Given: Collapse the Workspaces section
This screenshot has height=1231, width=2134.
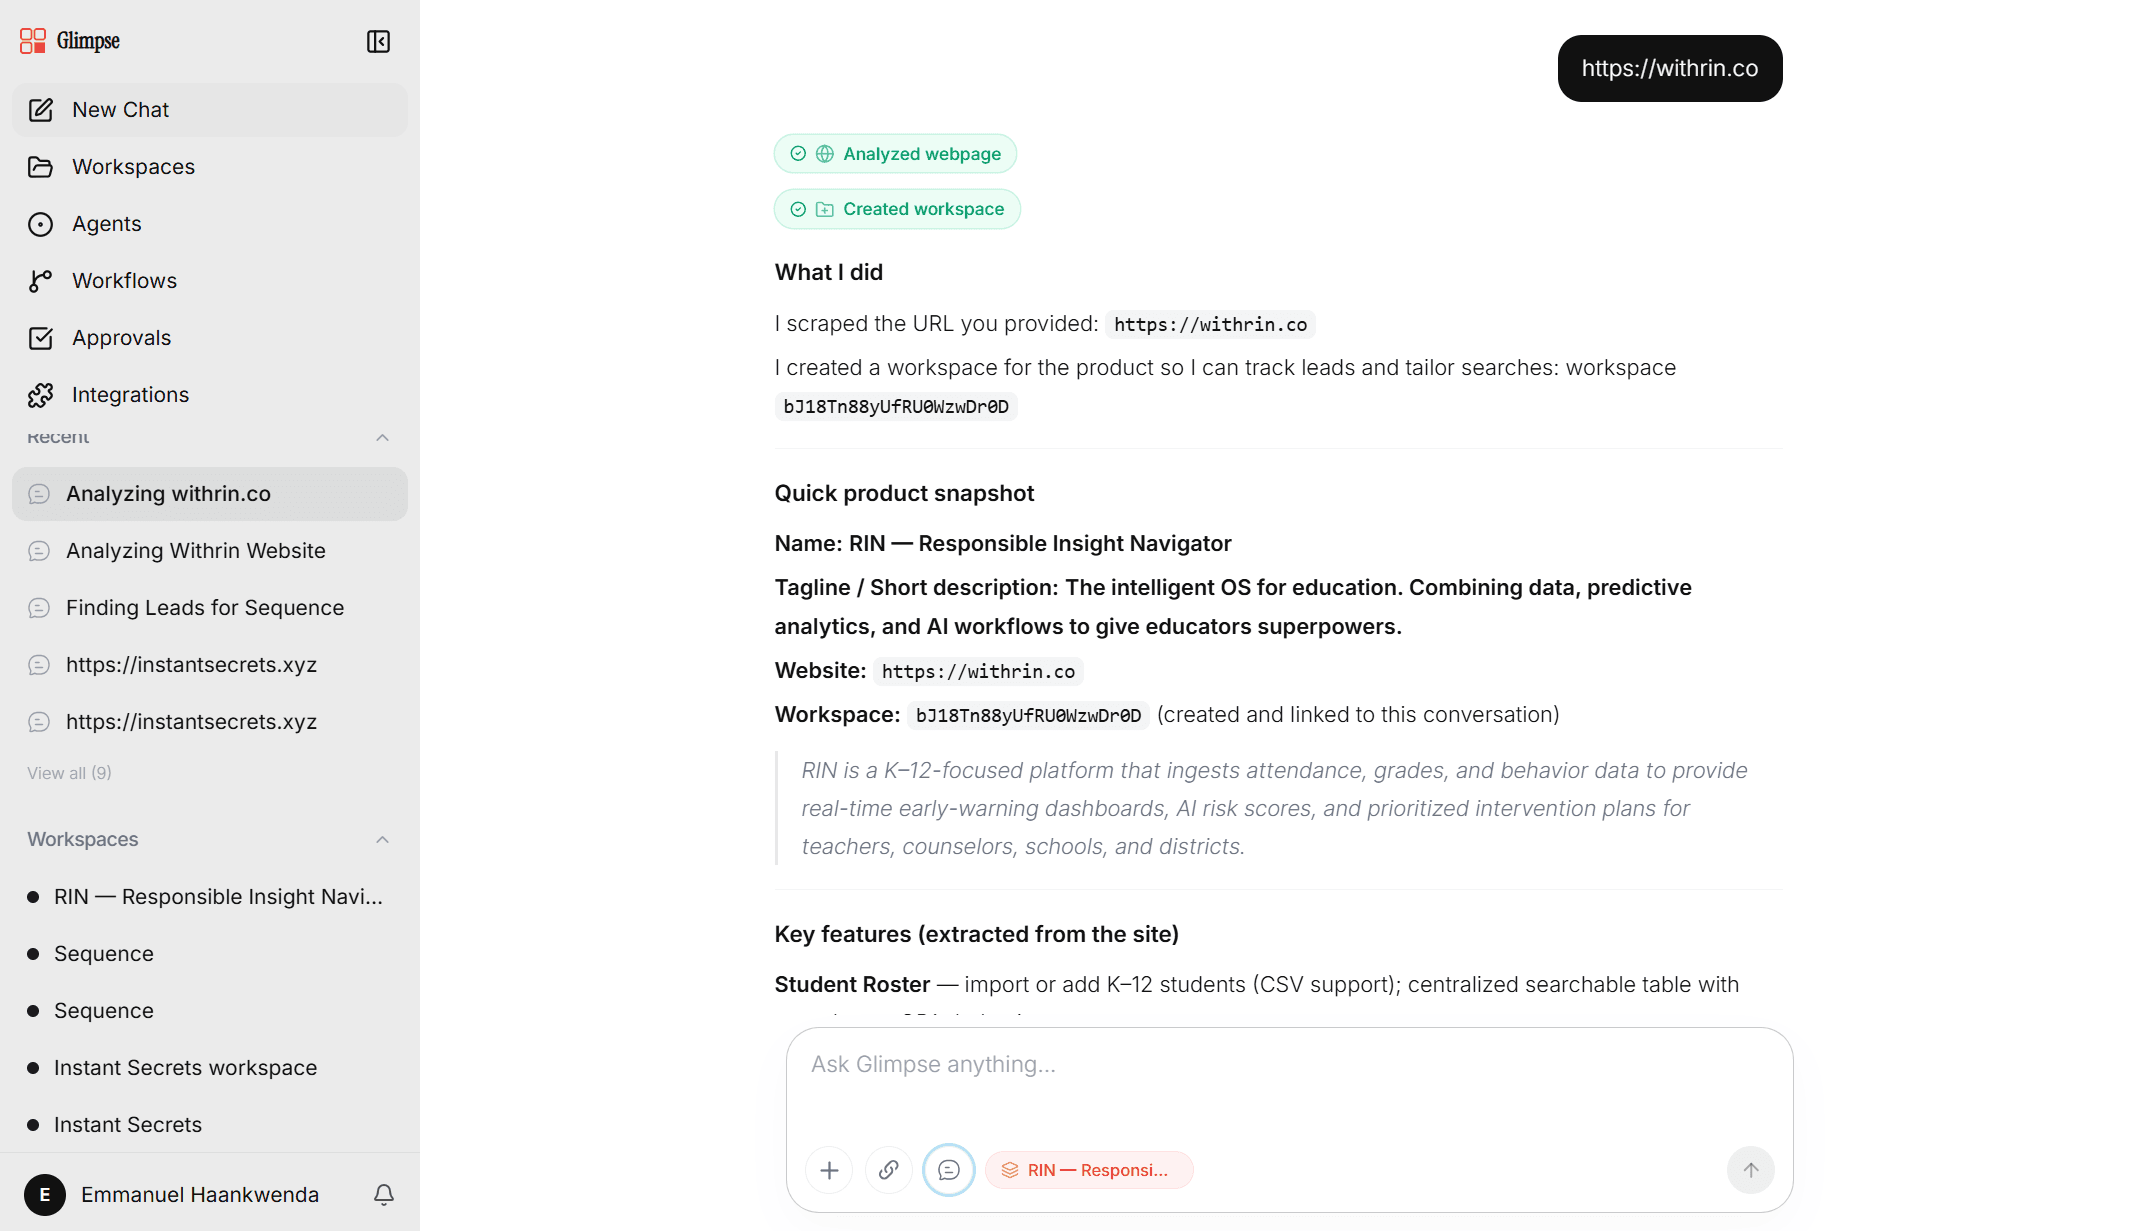Looking at the screenshot, I should pos(382,839).
